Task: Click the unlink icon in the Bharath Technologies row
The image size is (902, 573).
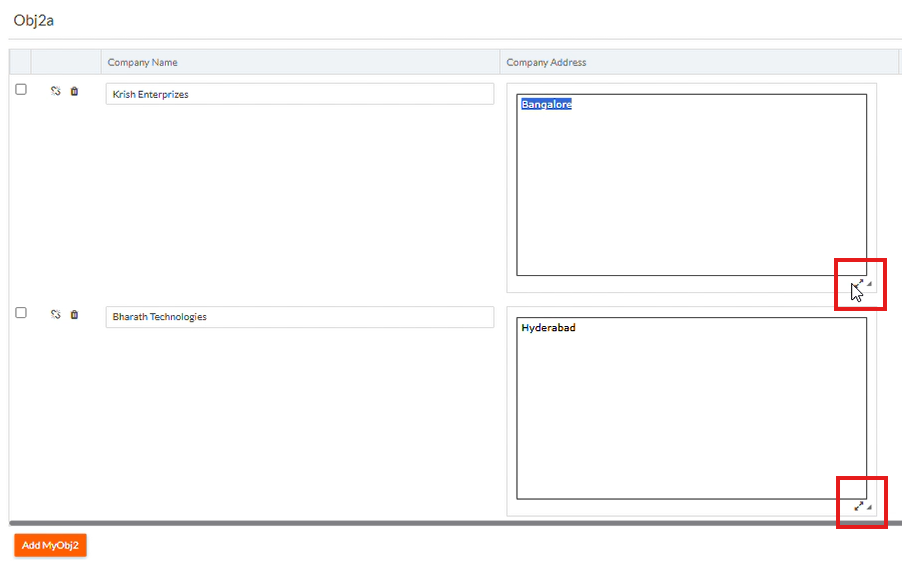Action: (56, 314)
